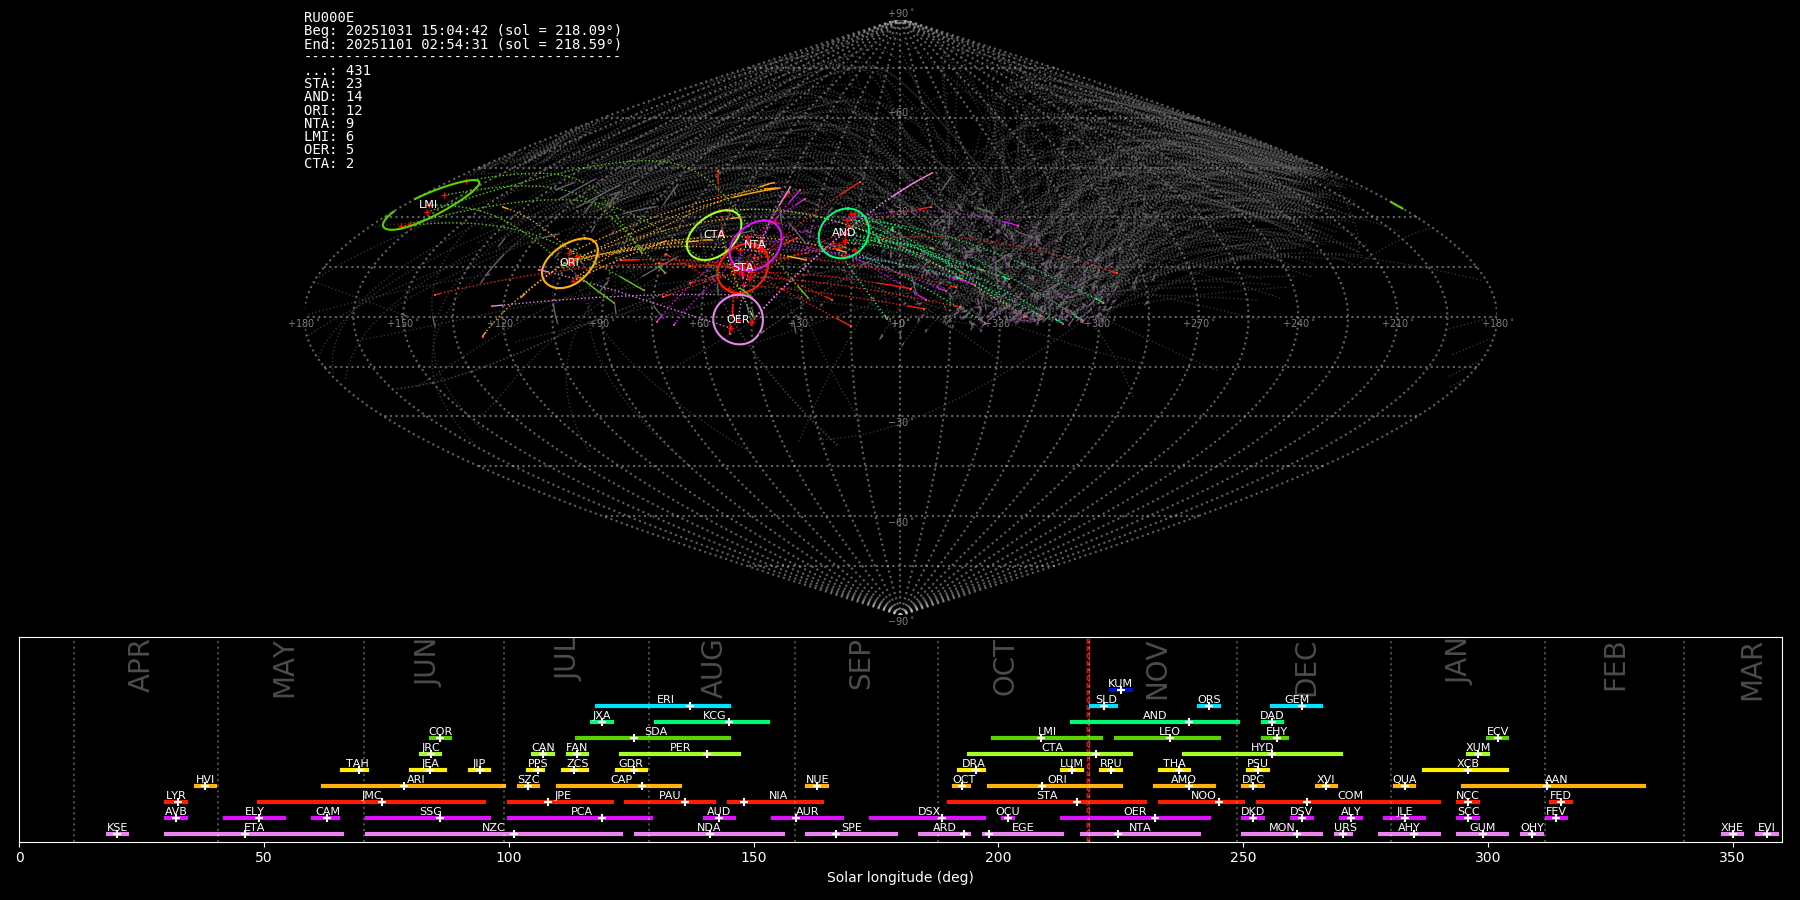The width and height of the screenshot is (1800, 900).
Task: Select the End: 20251101 02:54:31 line
Action: pyautogui.click(x=463, y=44)
